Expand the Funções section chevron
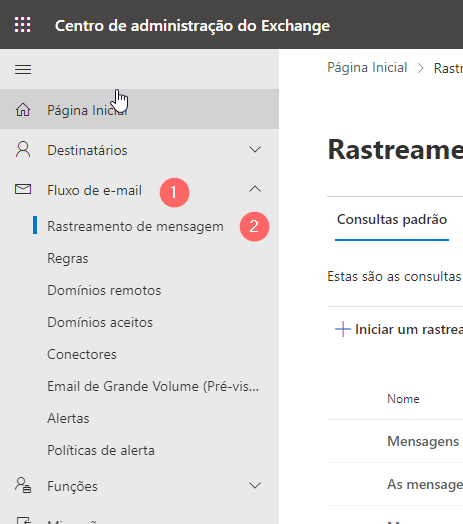This screenshot has height=524, width=463. click(255, 485)
